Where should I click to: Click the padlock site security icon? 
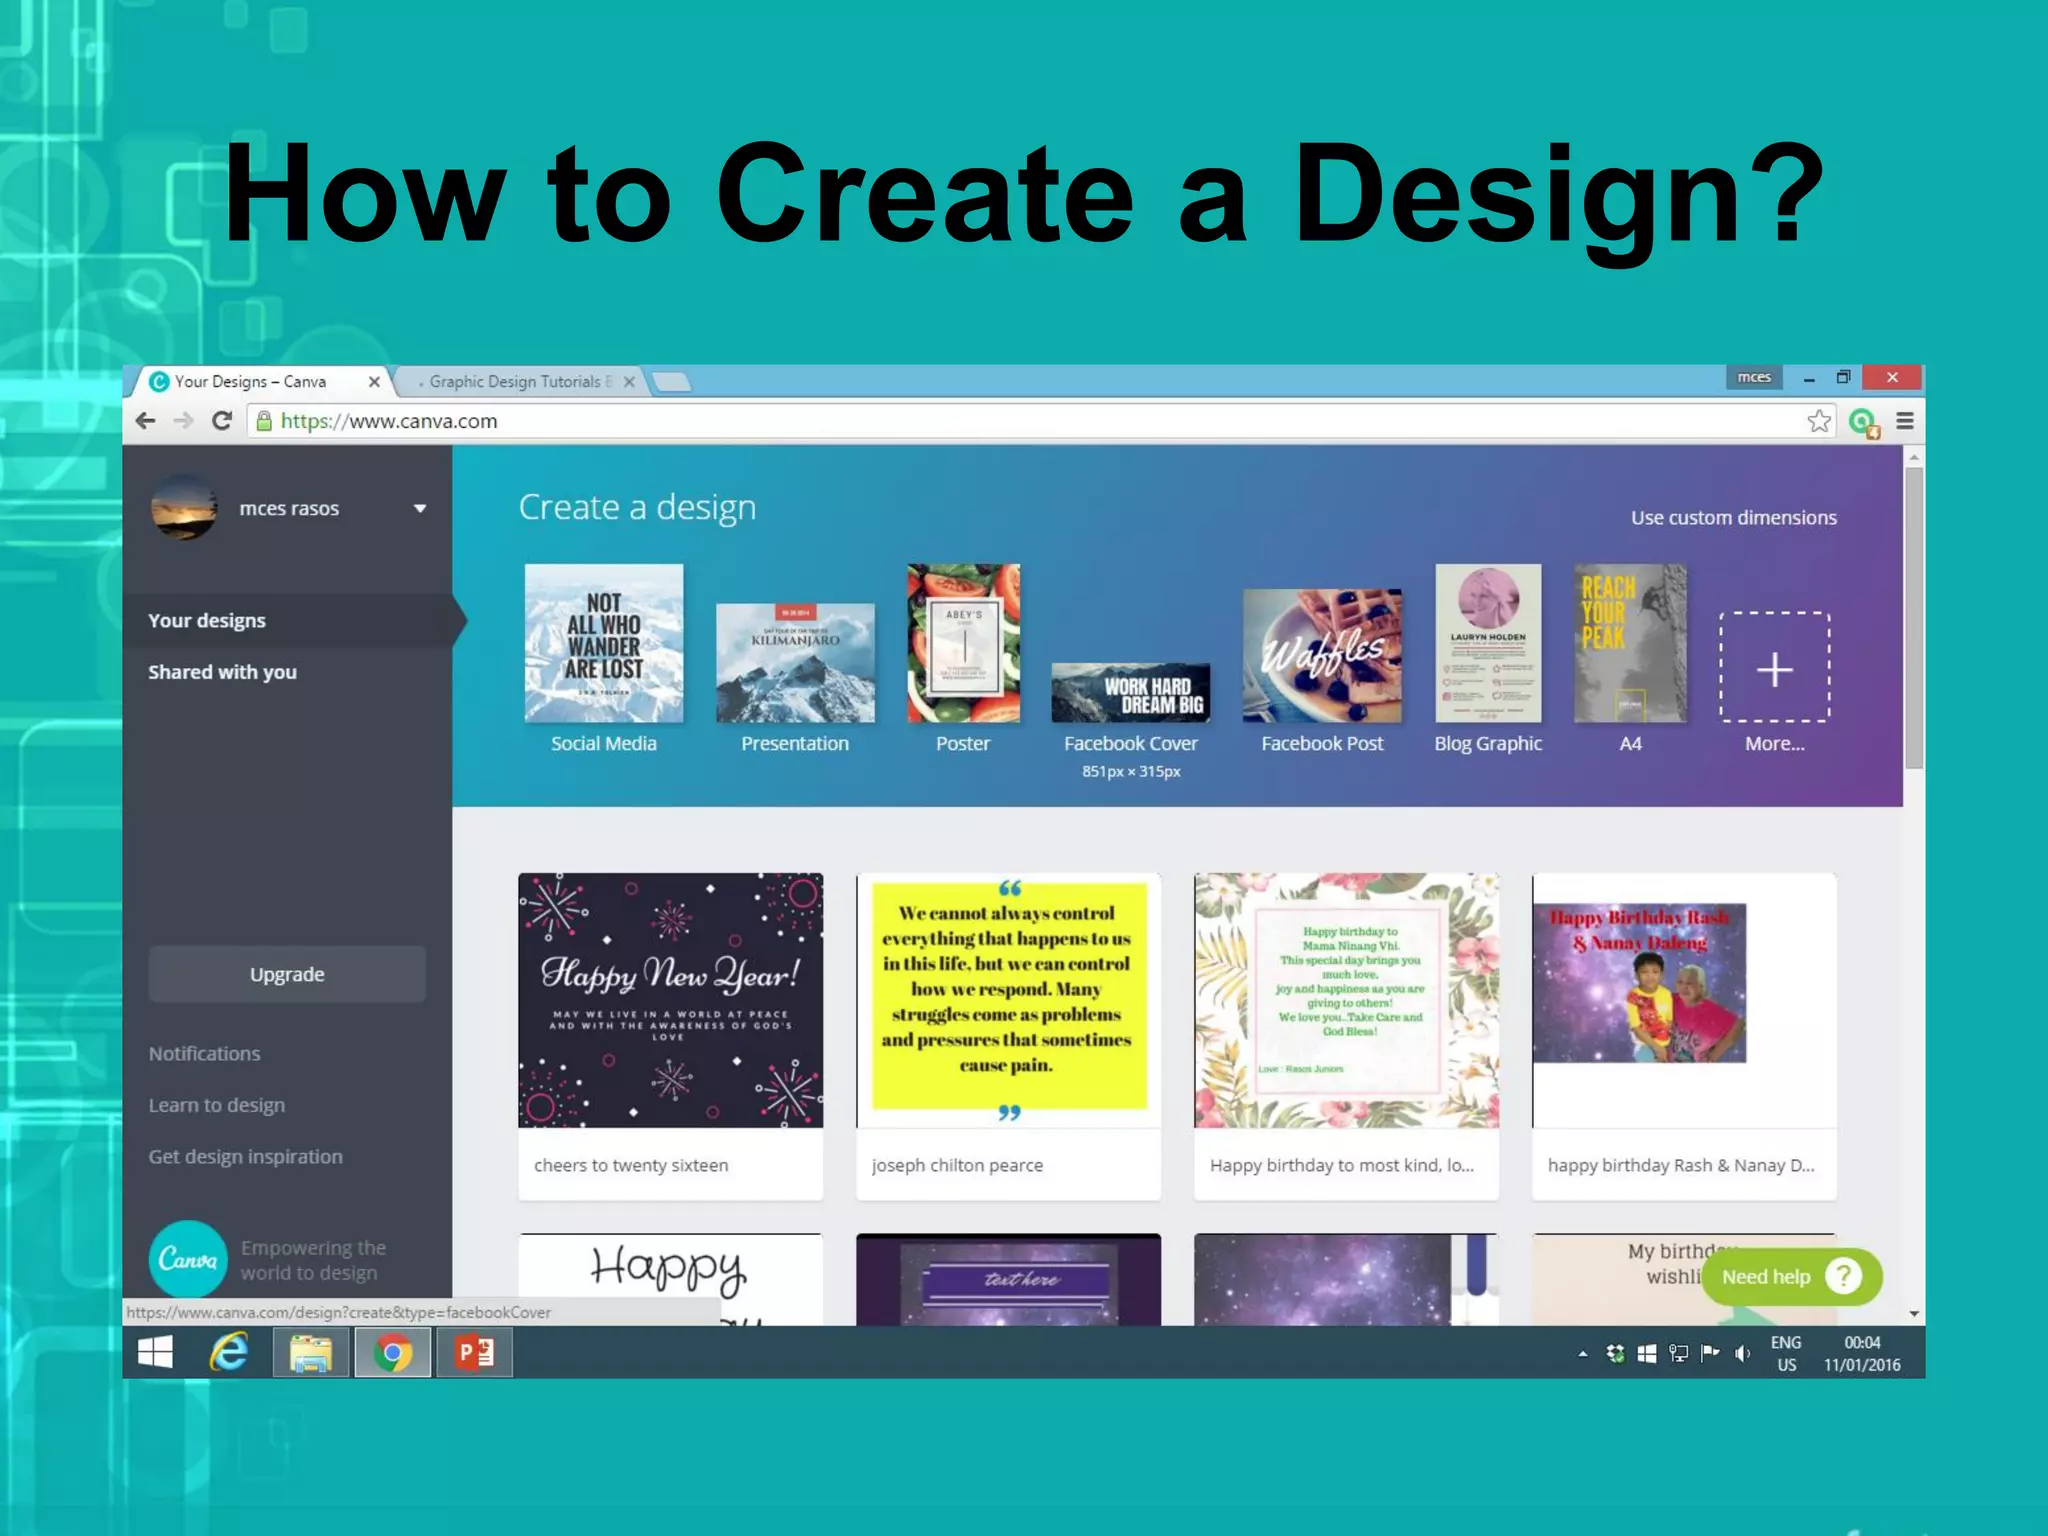point(264,421)
